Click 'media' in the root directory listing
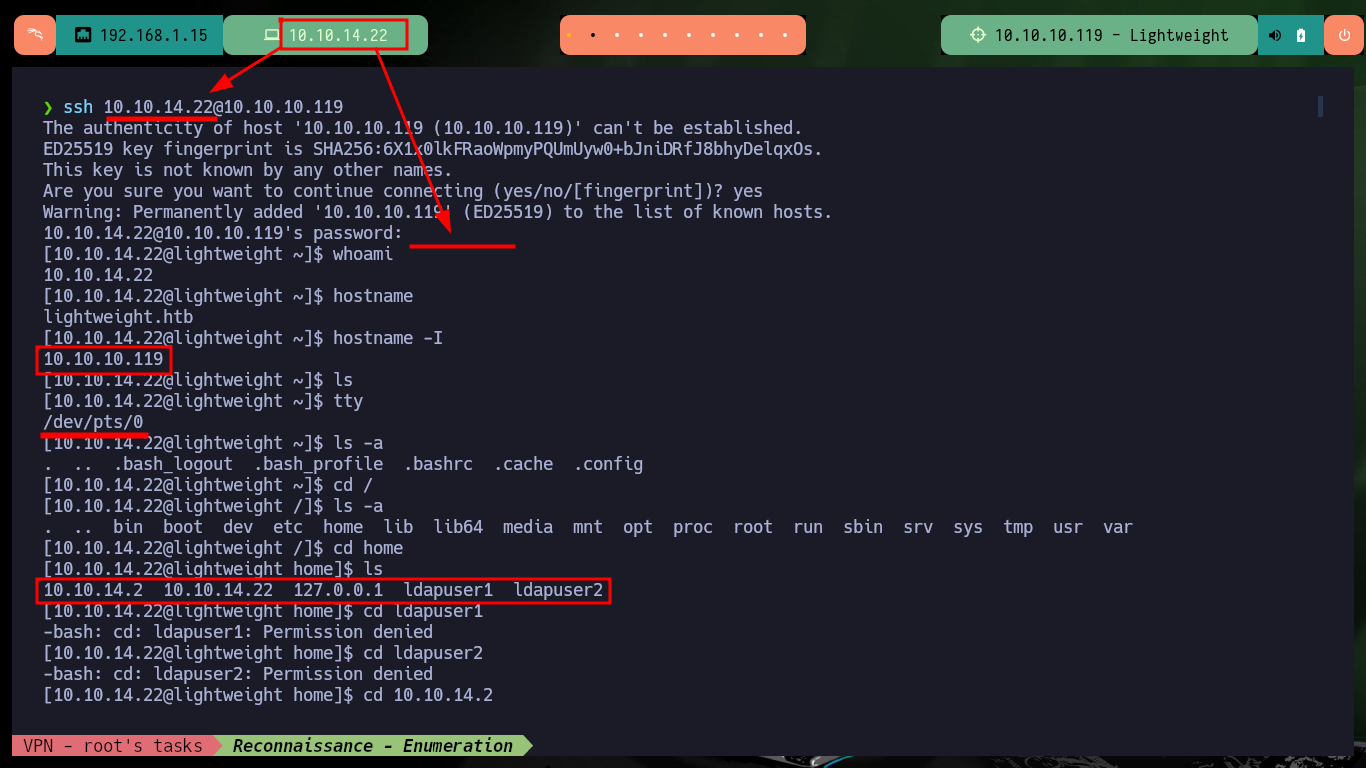The image size is (1366, 768). tap(528, 527)
